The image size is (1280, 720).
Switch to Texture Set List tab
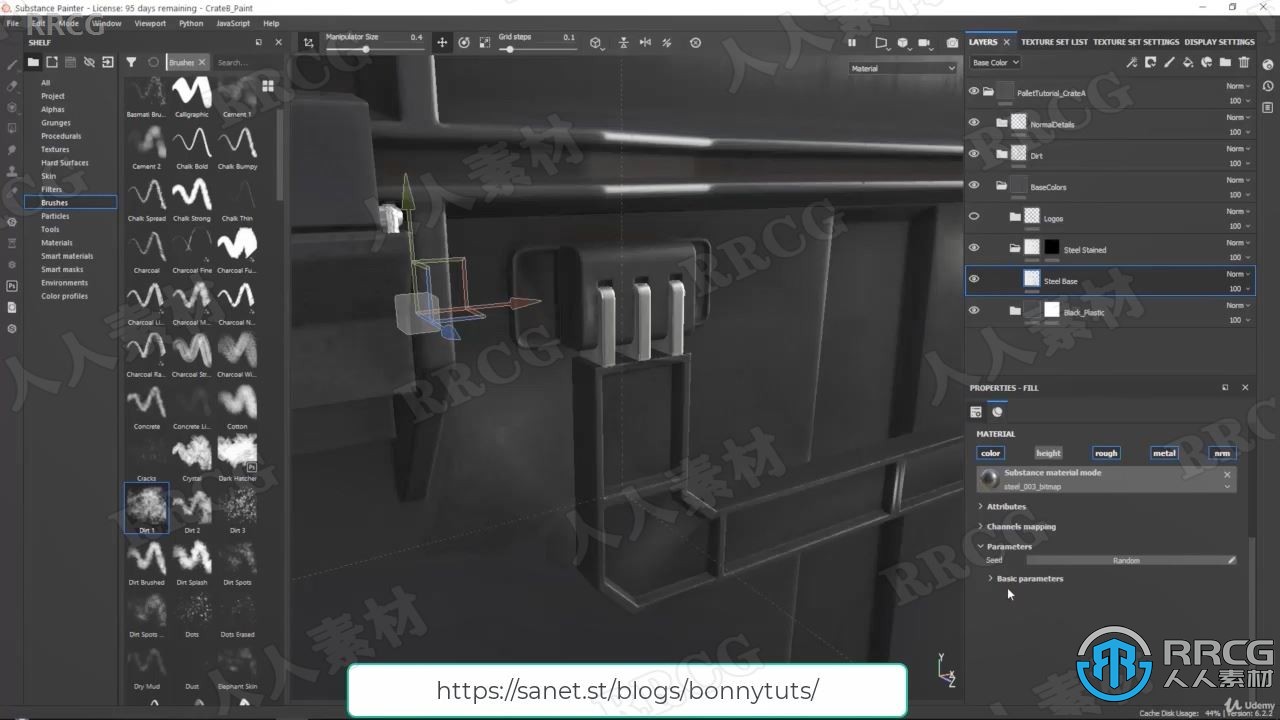click(1054, 42)
